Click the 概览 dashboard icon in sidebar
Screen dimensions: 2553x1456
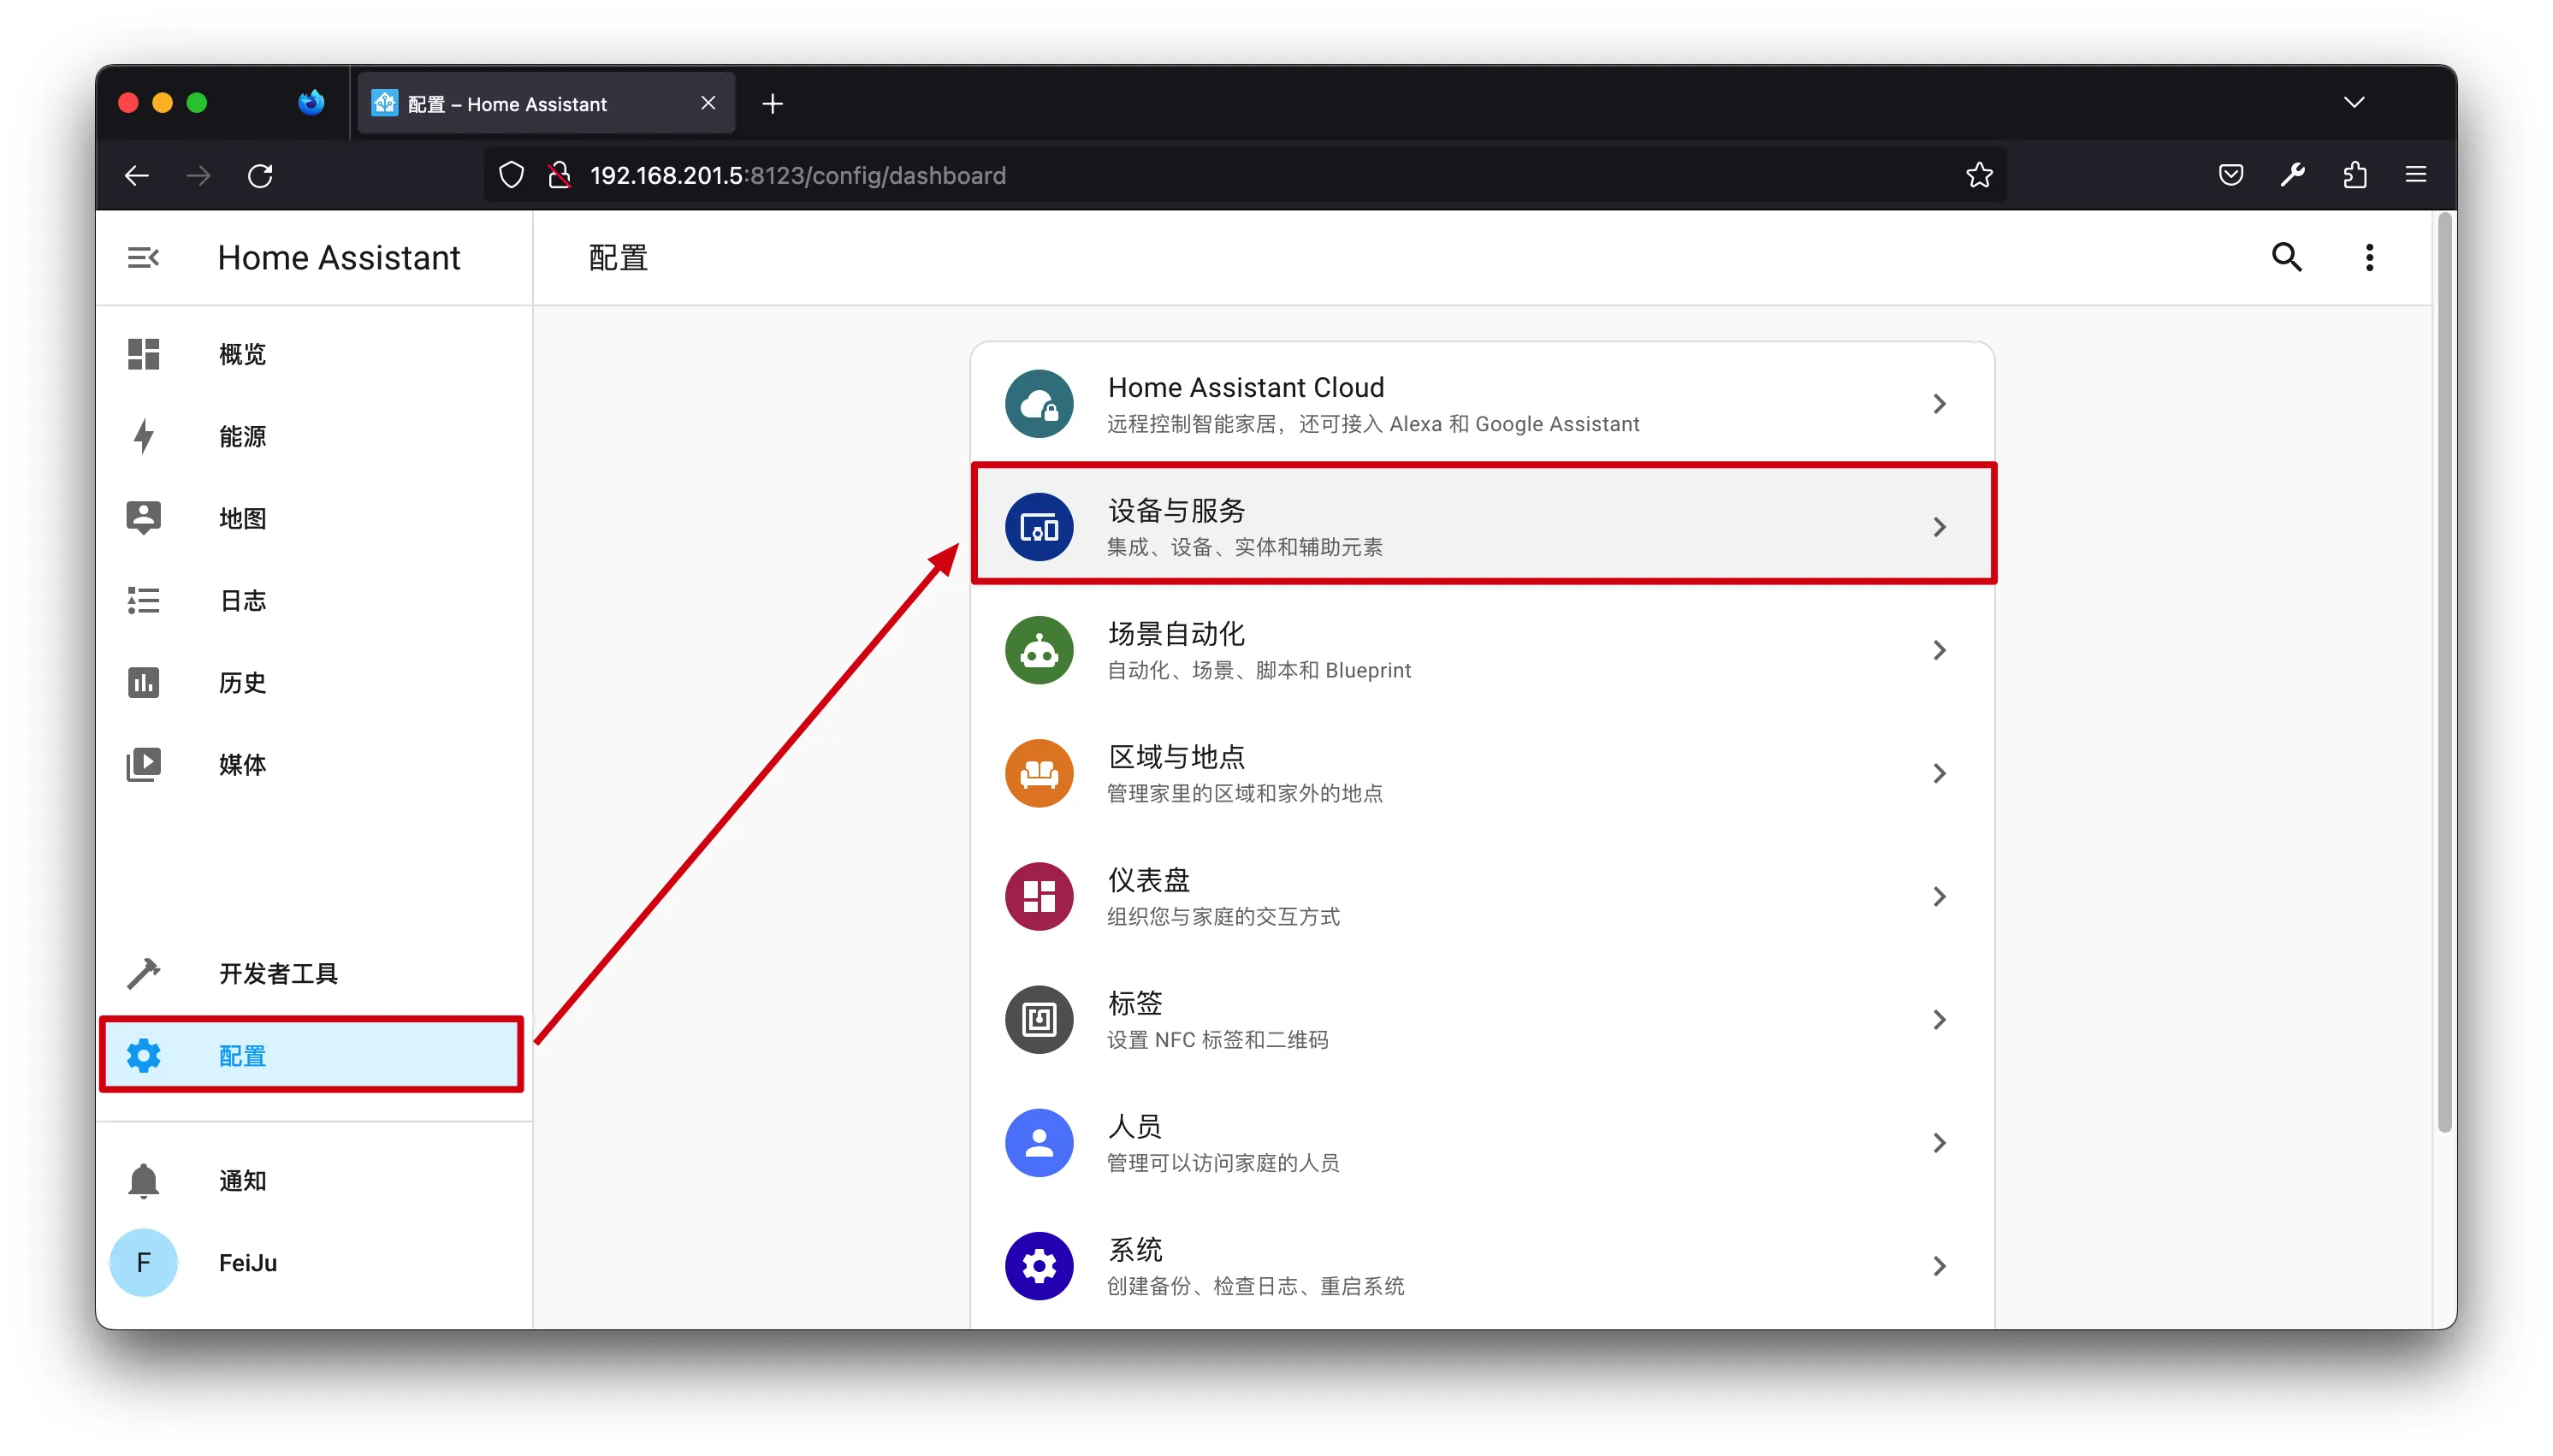point(143,354)
